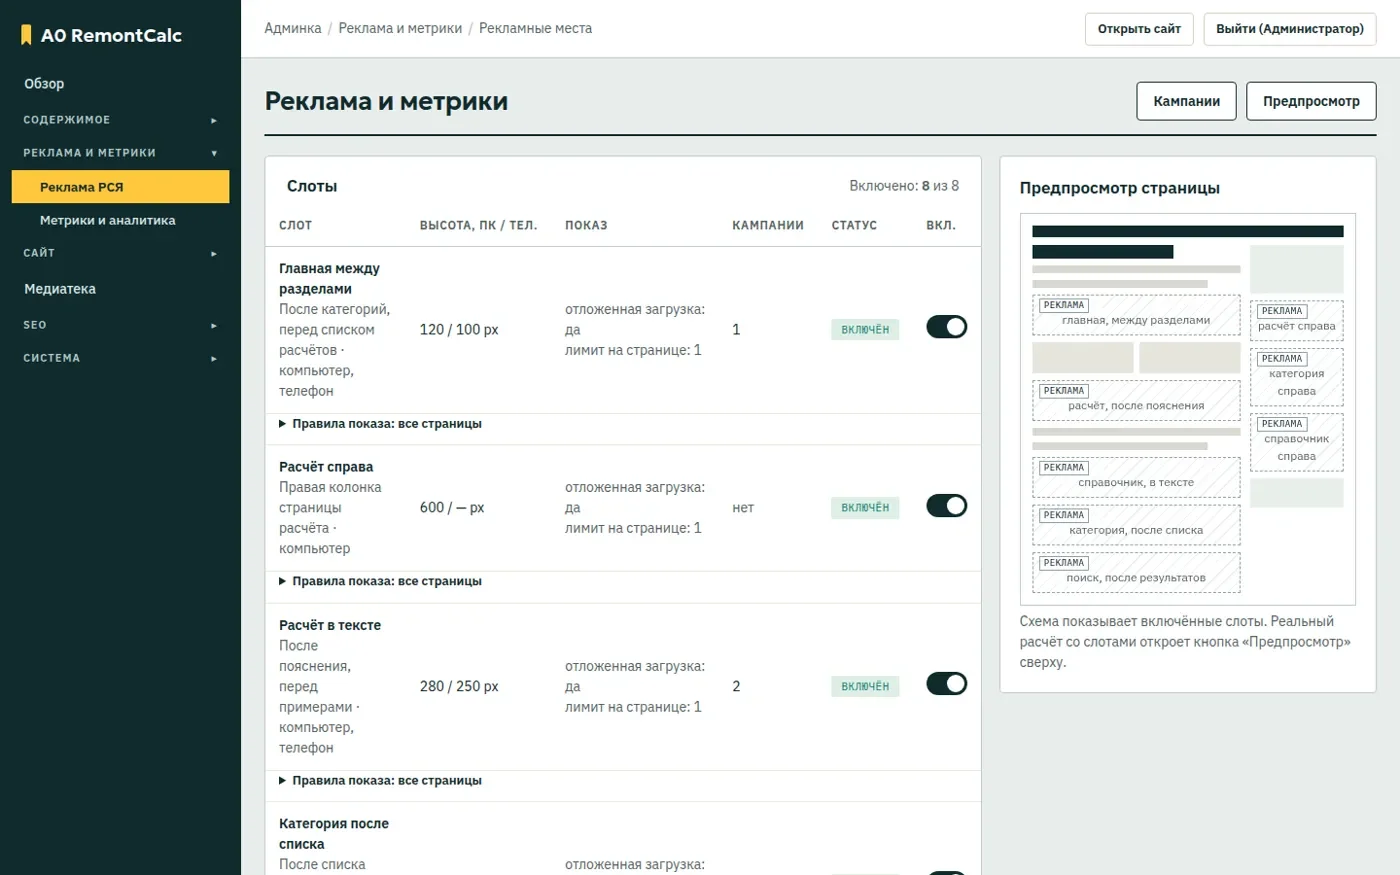Click the 'расчёт, после пояснения' preview slot
Image resolution: width=1400 pixels, height=875 pixels.
coord(1136,401)
